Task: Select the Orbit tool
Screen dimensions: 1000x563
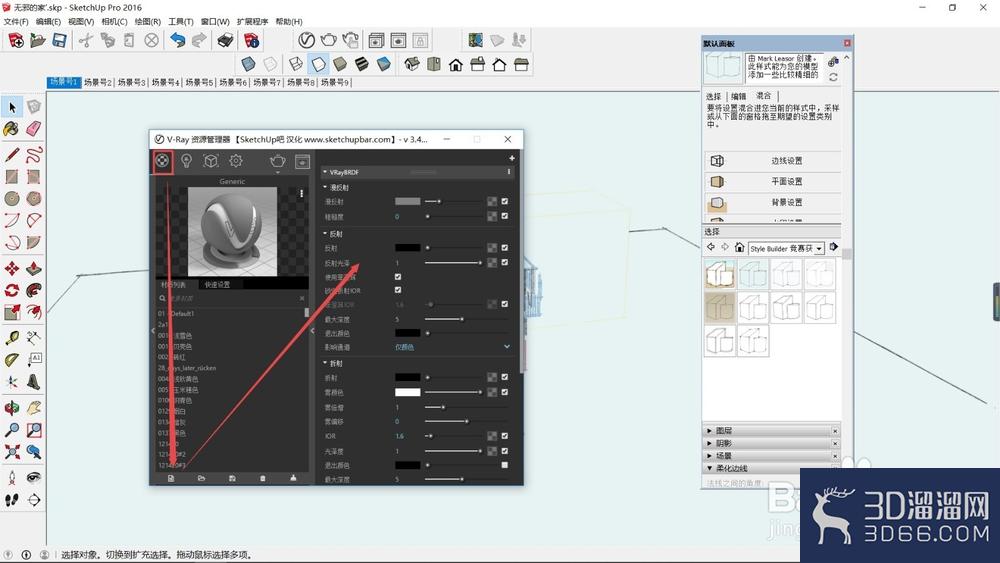Action: (x=11, y=408)
